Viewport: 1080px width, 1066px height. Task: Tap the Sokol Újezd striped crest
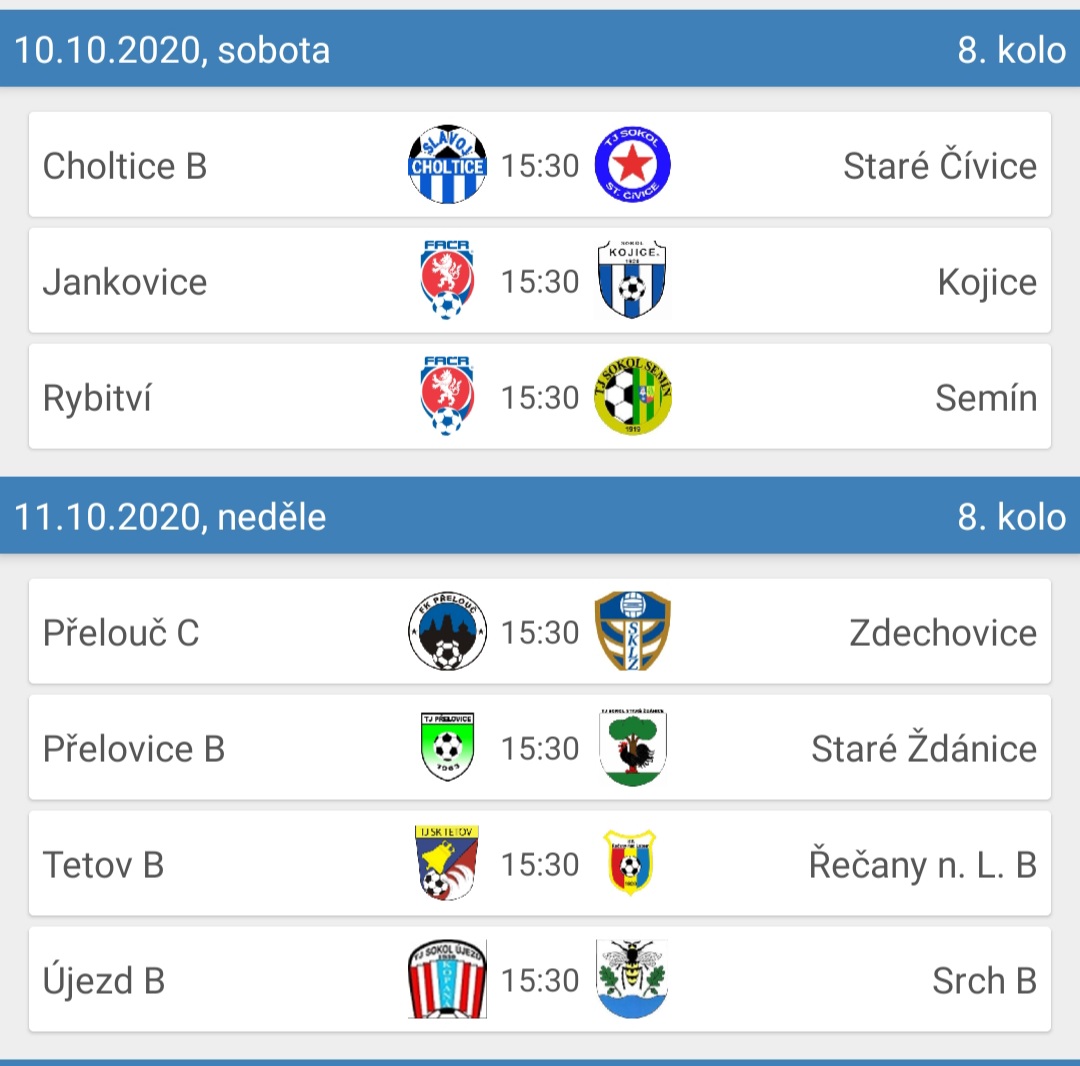447,979
